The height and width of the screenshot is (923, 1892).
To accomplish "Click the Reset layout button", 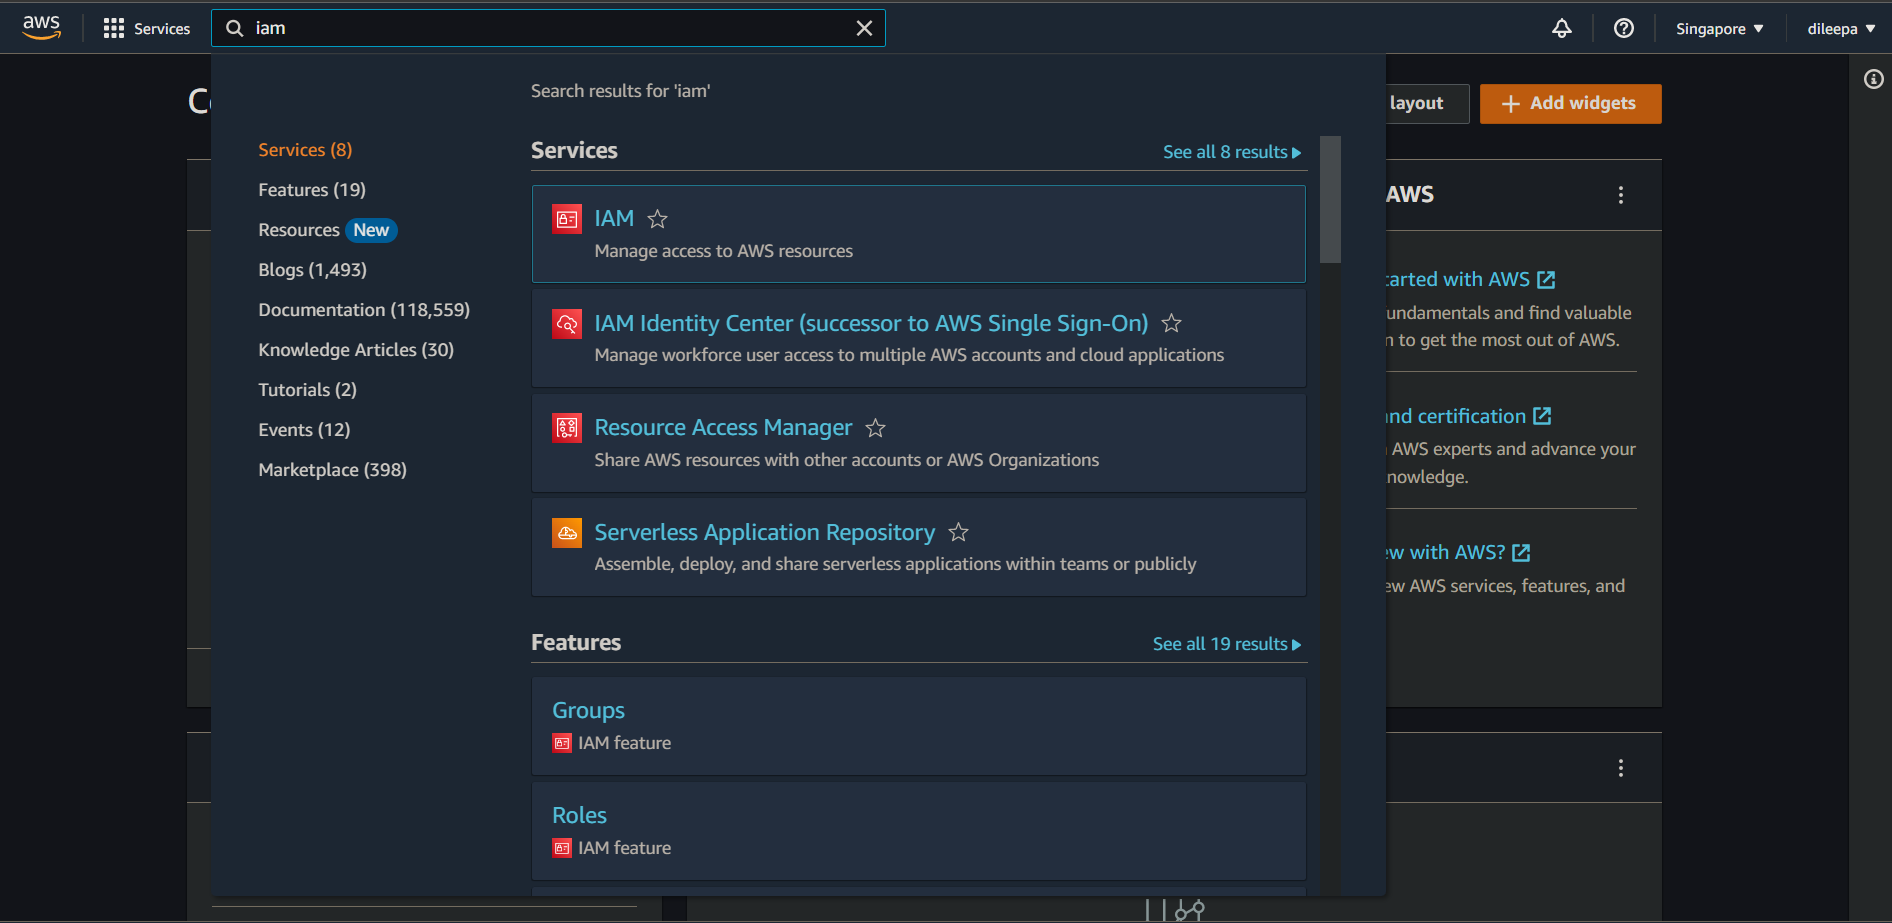I will coord(1427,104).
